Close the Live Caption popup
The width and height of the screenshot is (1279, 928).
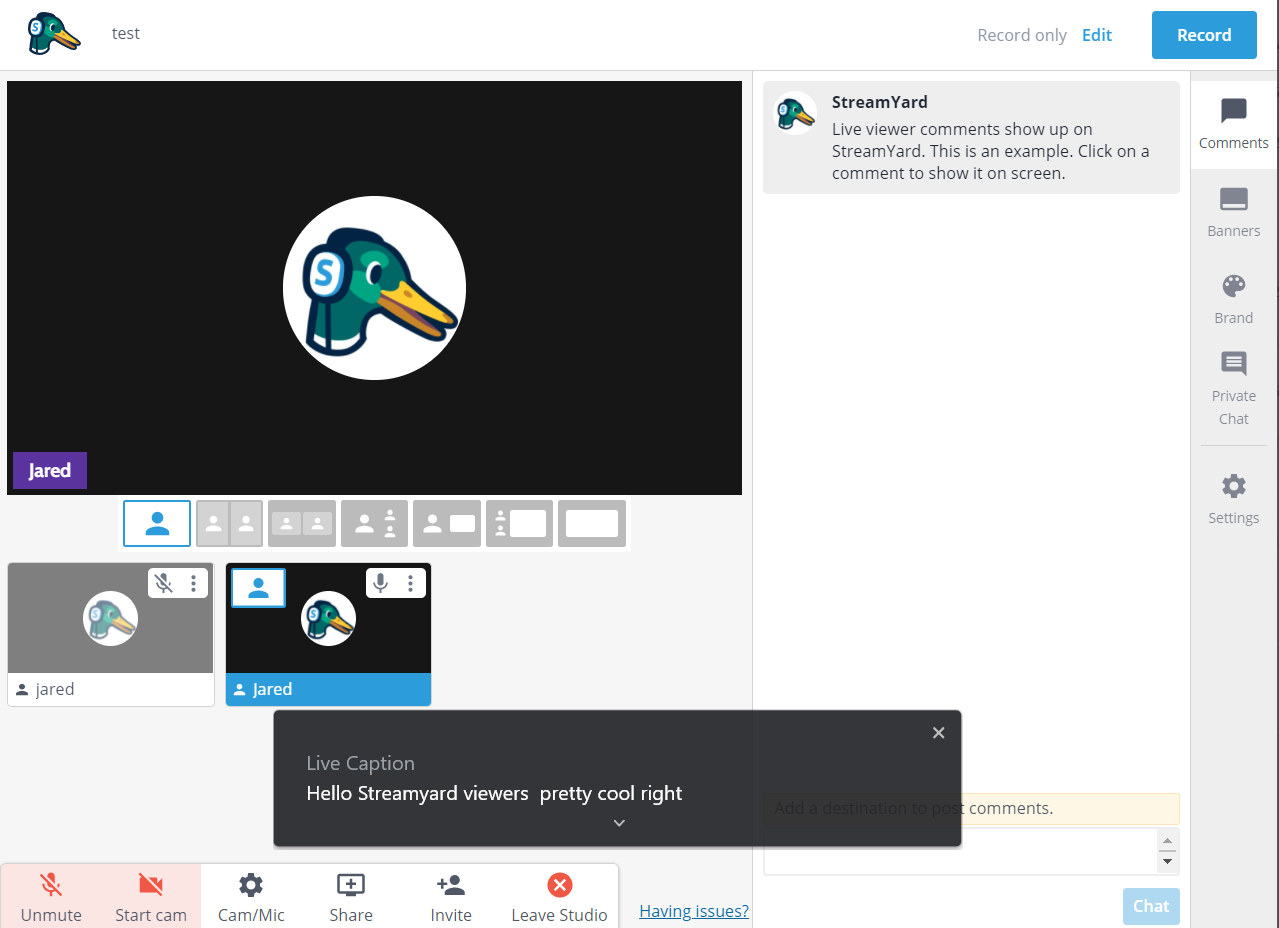click(938, 733)
